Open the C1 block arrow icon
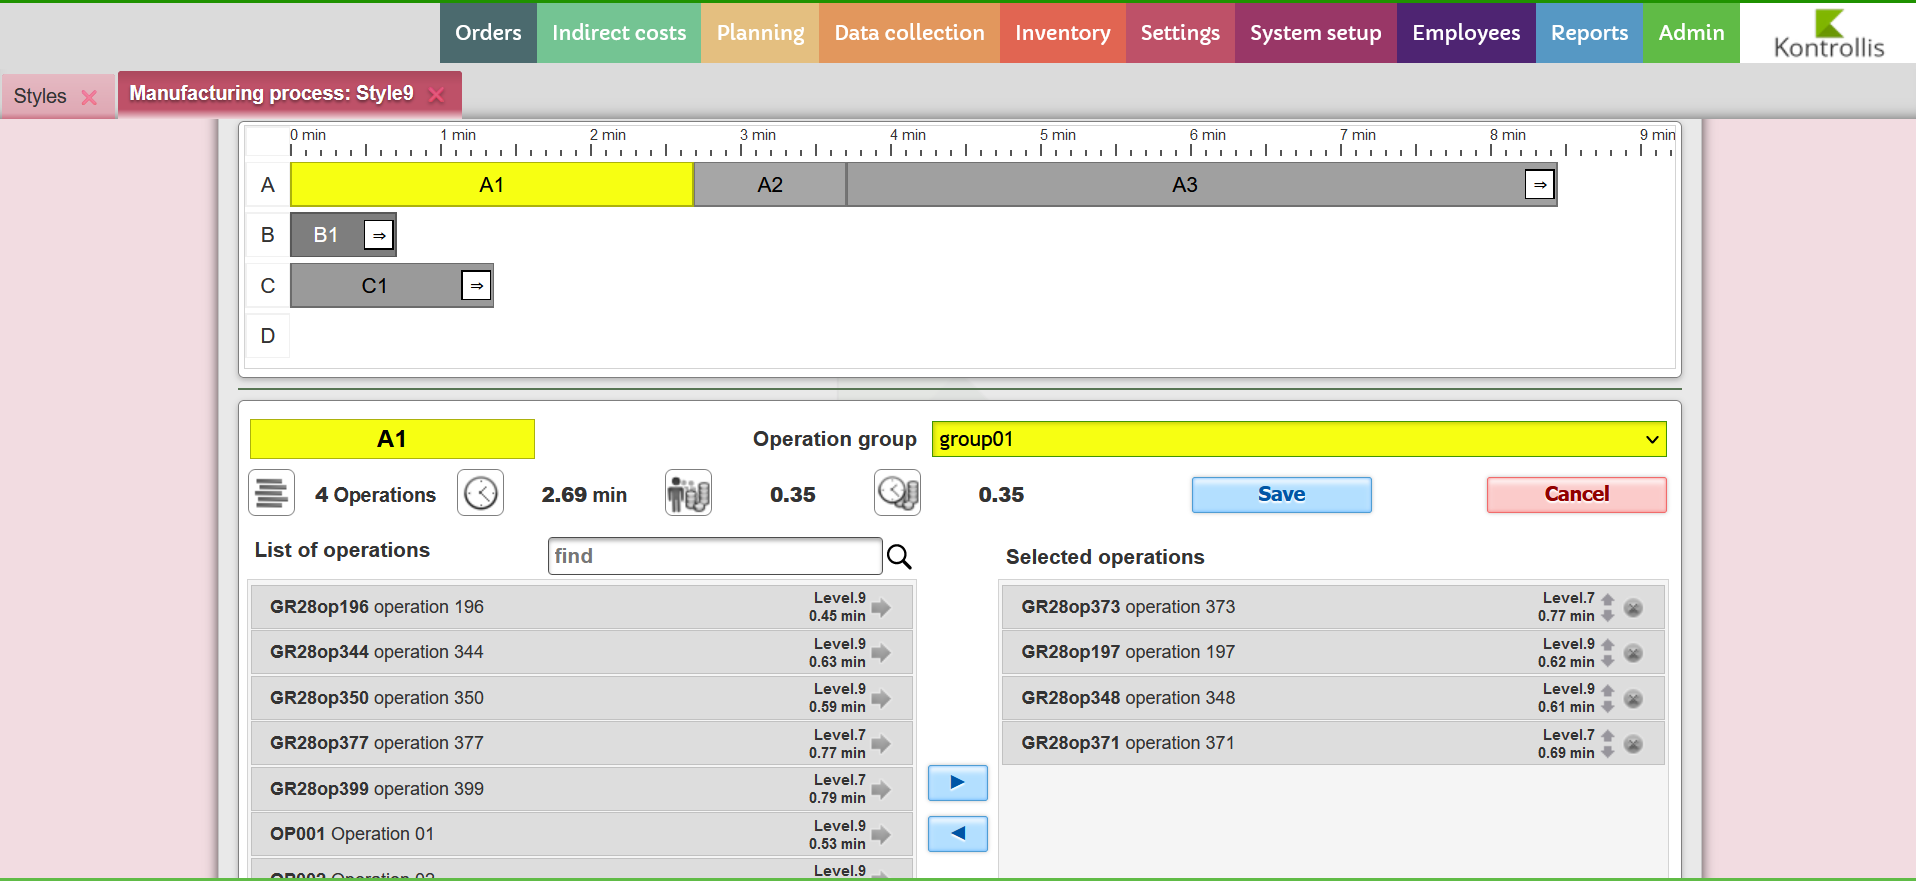 coord(476,285)
